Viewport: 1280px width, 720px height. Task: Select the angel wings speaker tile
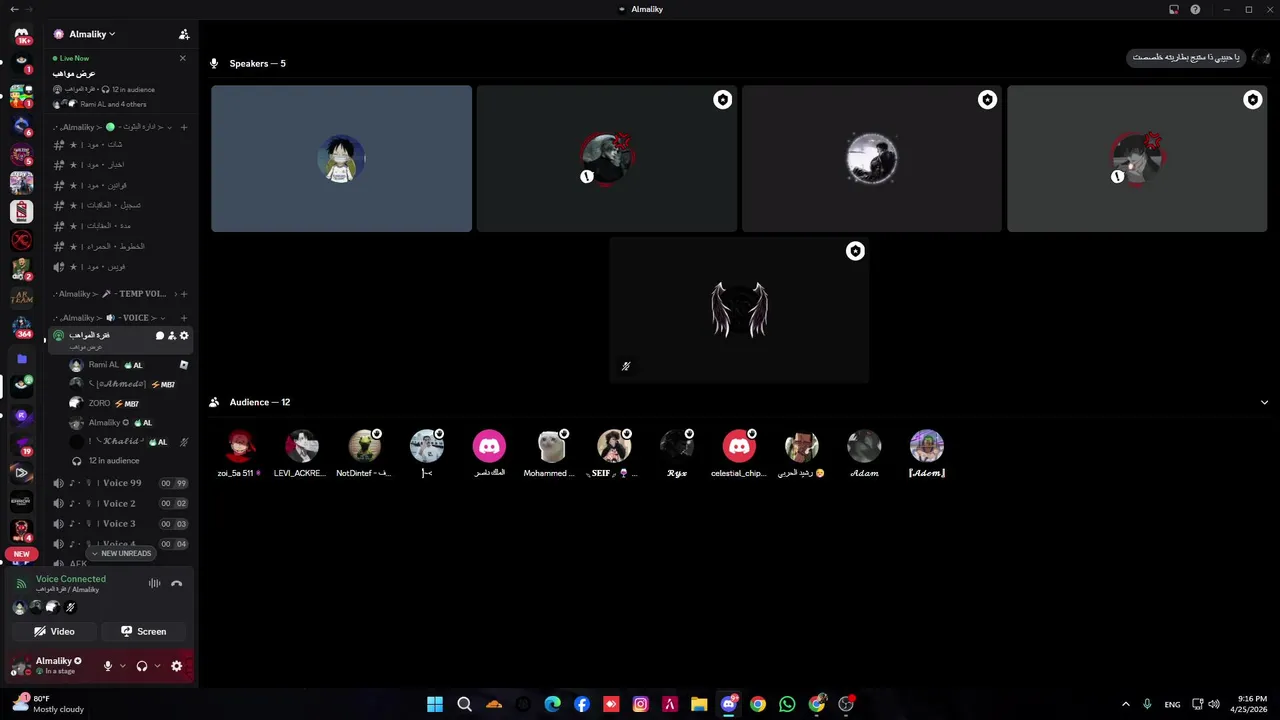739,310
